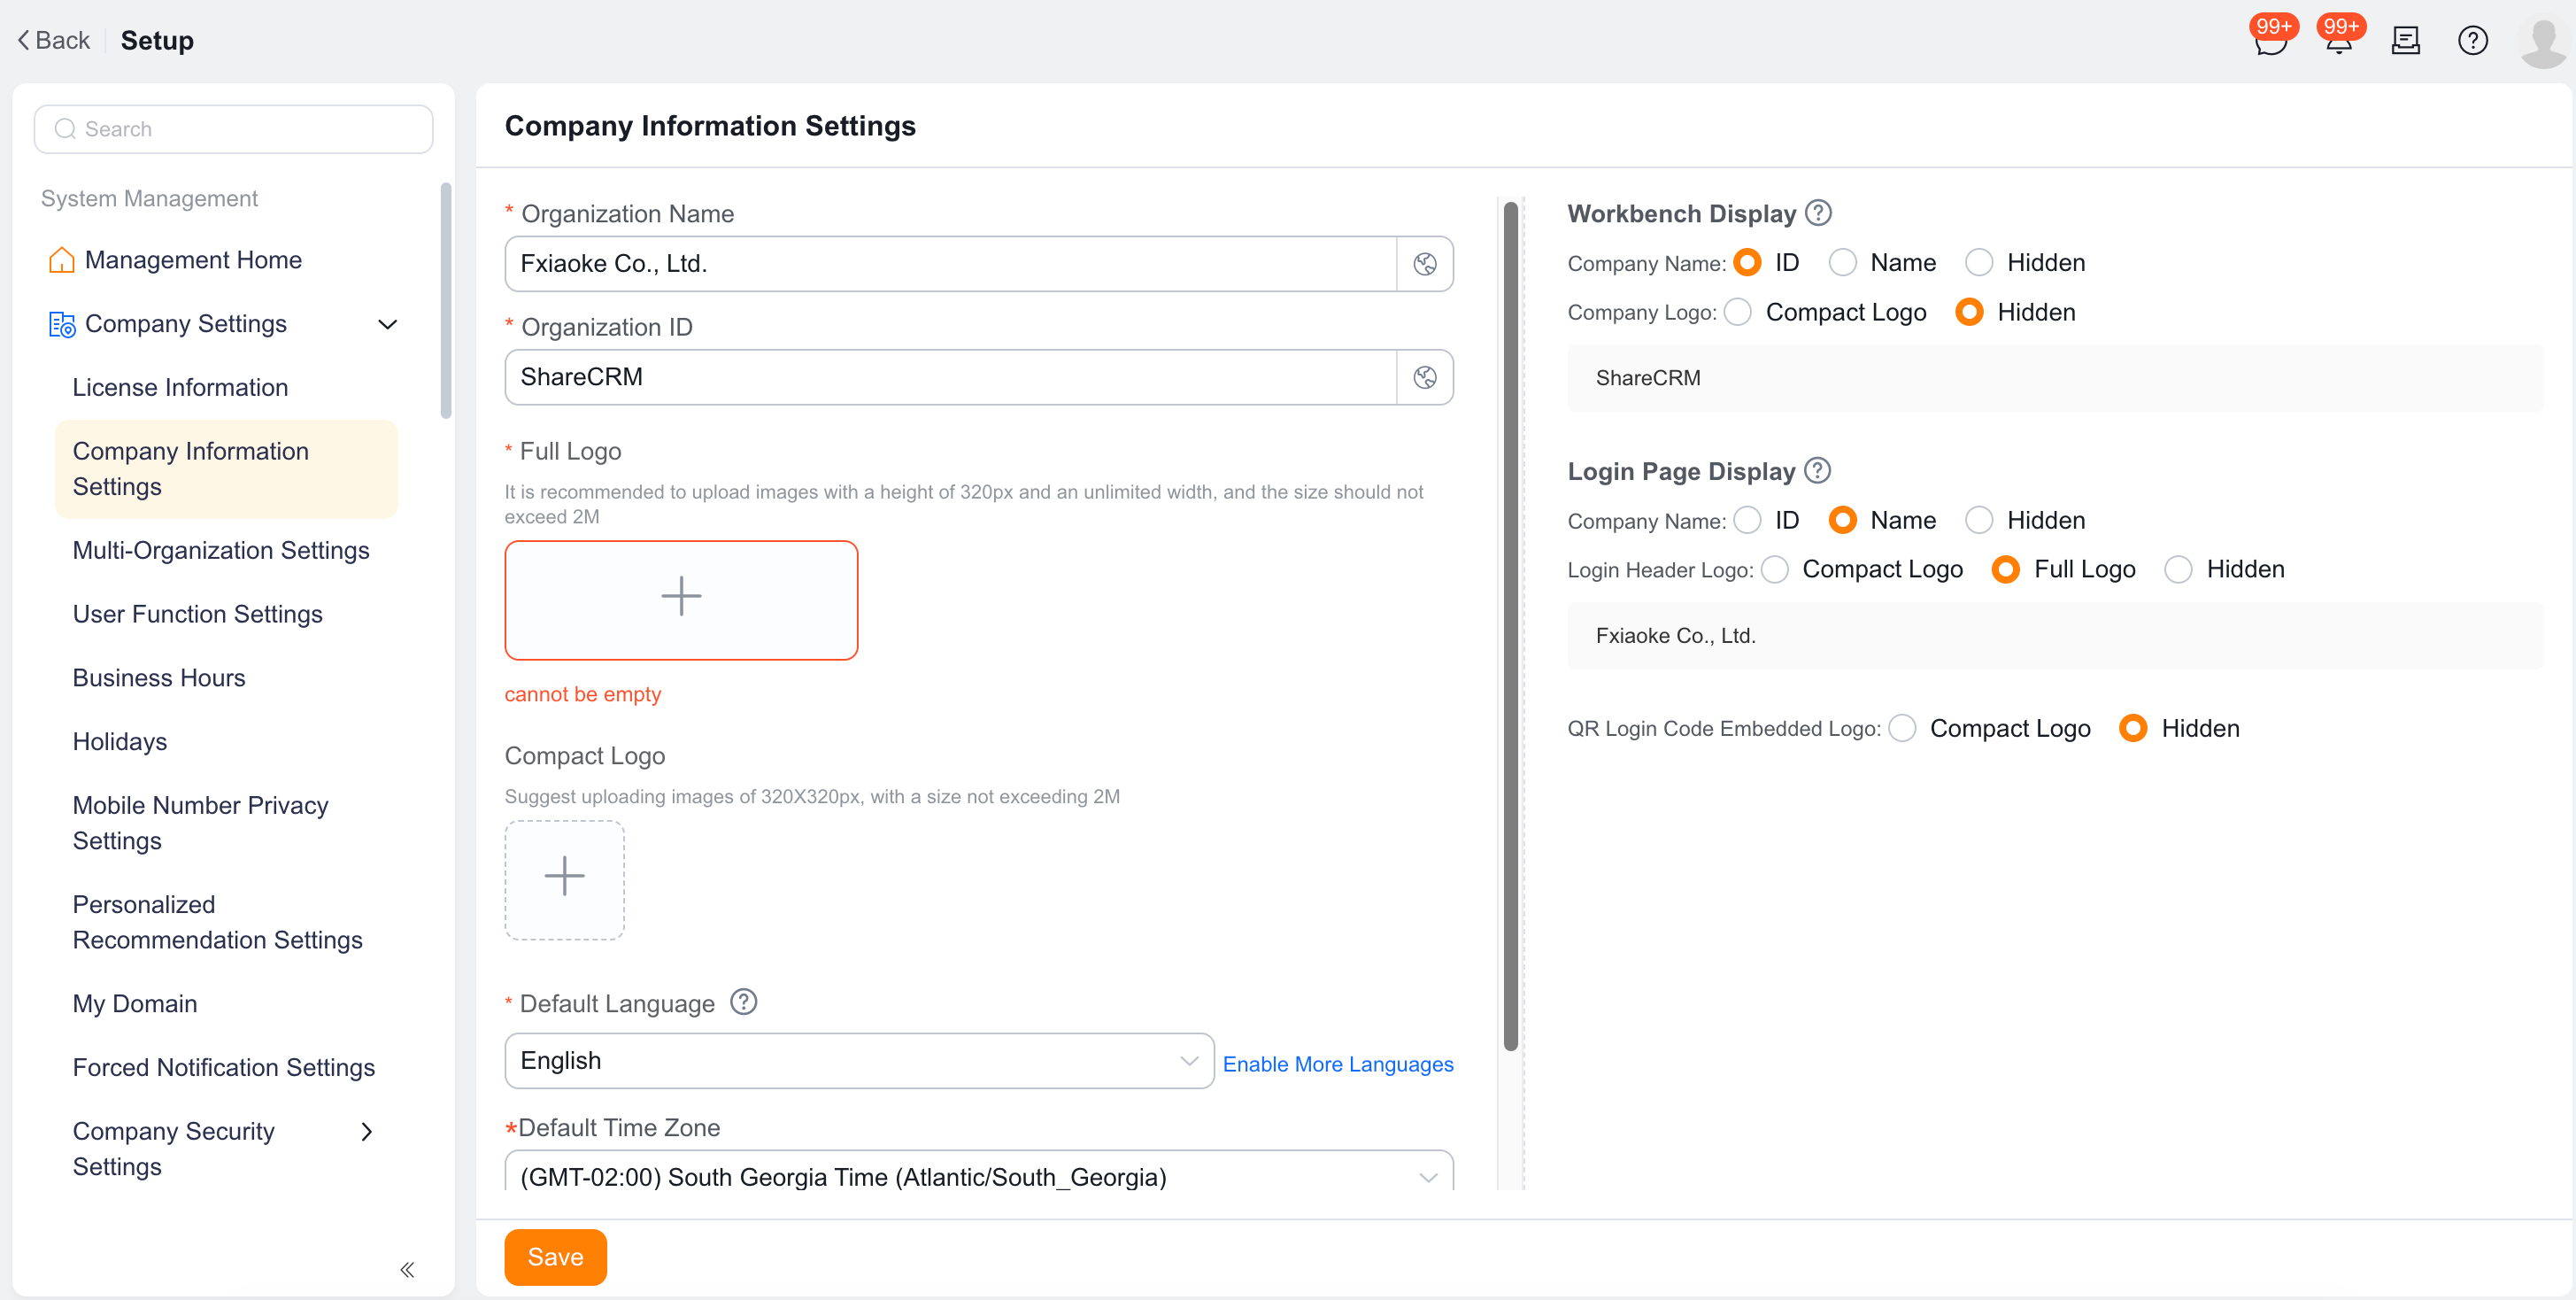Collapse the Company Settings section chevron
2576x1300 pixels.
[x=387, y=324]
